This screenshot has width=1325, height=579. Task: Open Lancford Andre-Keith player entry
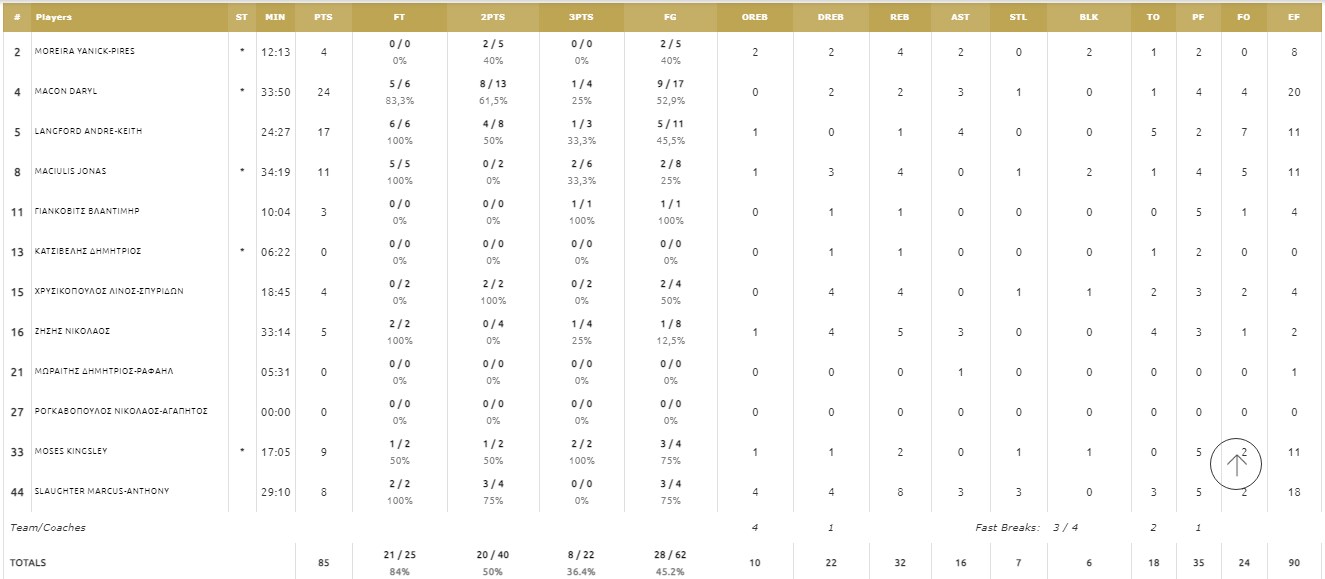point(88,131)
